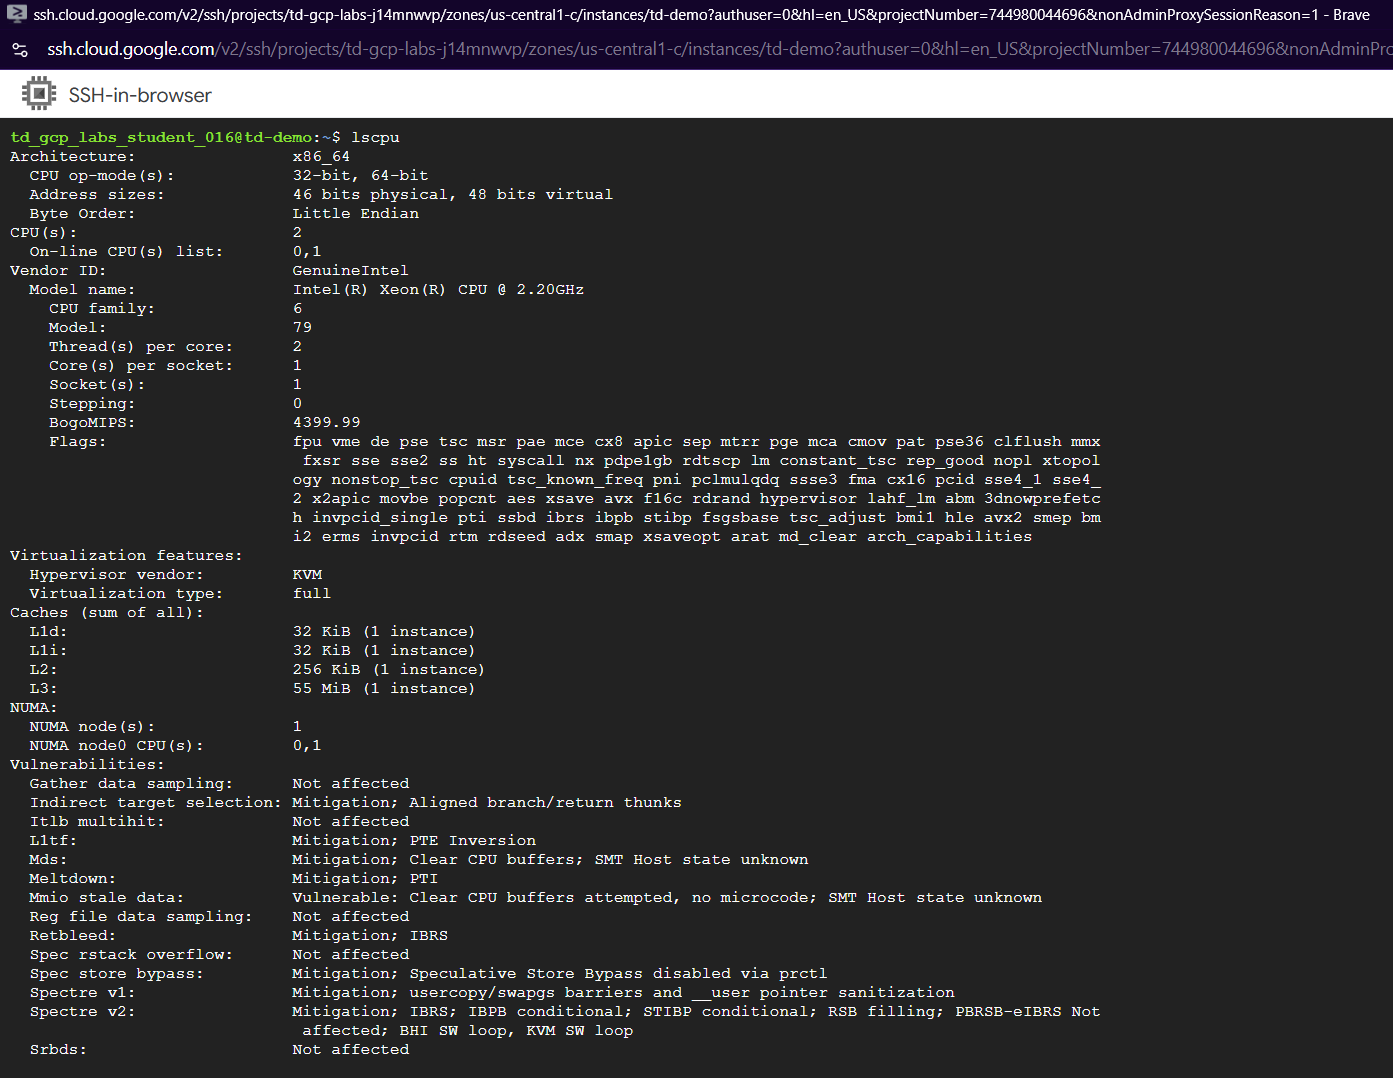Click the Little Endian byte order value
Screen dimensions: 1393x1078
[355, 214]
